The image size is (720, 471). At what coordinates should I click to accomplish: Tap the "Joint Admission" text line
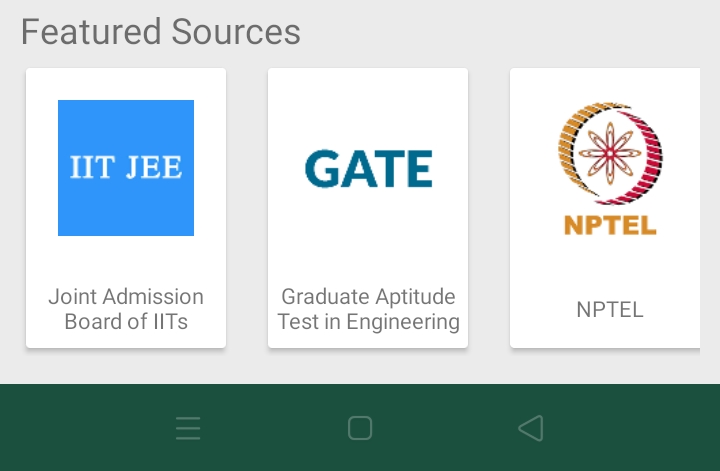coord(126,297)
